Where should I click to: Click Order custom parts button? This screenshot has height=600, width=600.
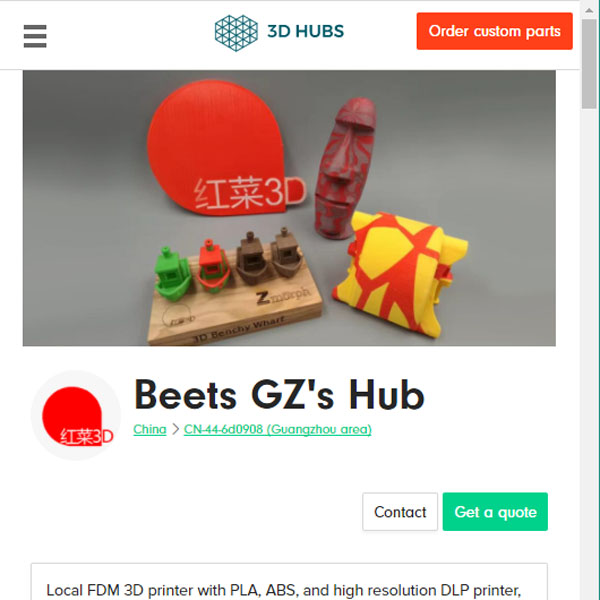coord(494,31)
